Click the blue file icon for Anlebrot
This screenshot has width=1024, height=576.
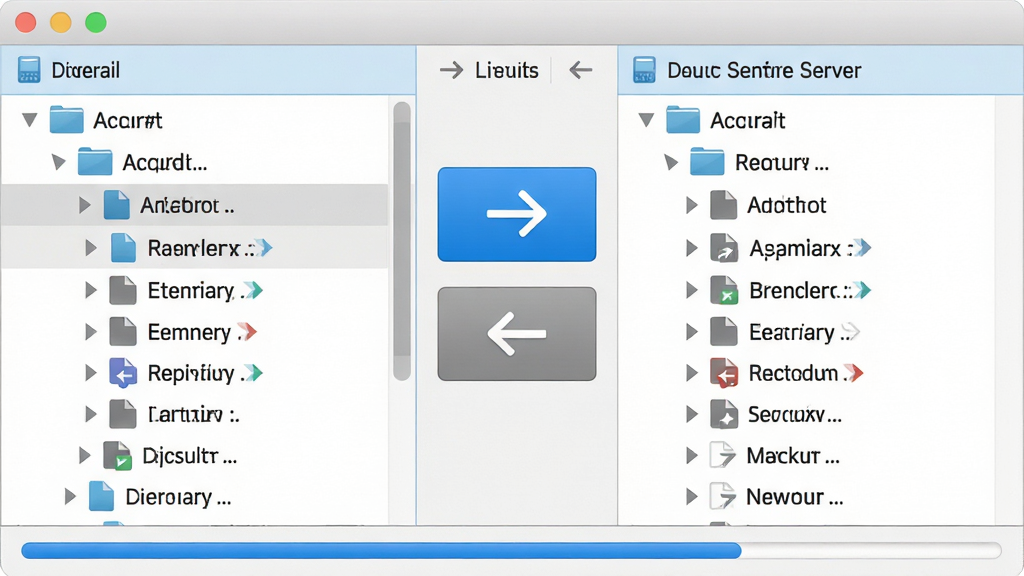coord(117,205)
